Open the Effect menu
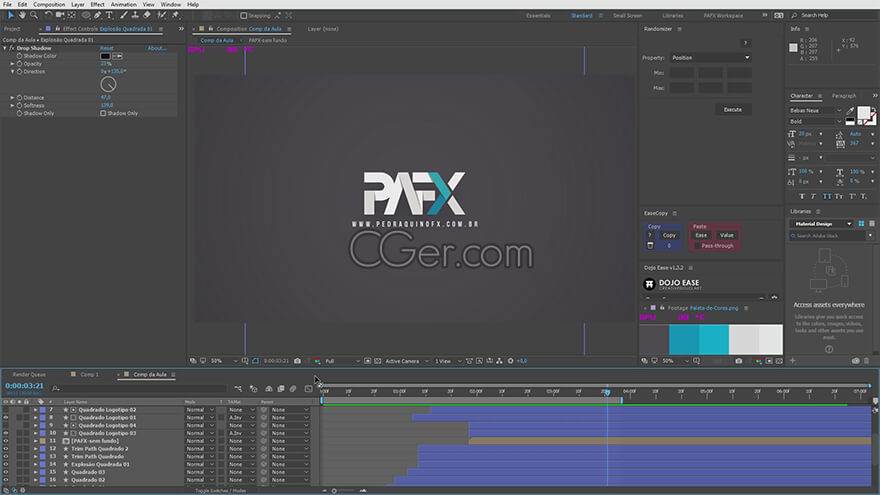This screenshot has width=880, height=495. click(97, 4)
